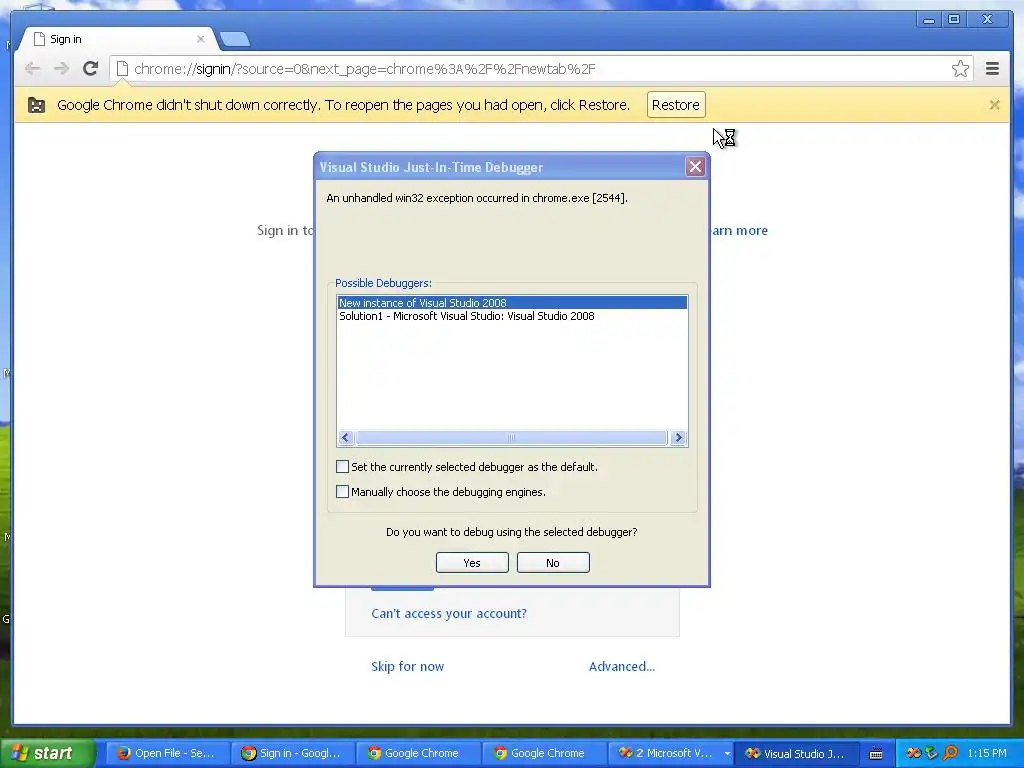Click the magnifier tray icon

click(950, 753)
